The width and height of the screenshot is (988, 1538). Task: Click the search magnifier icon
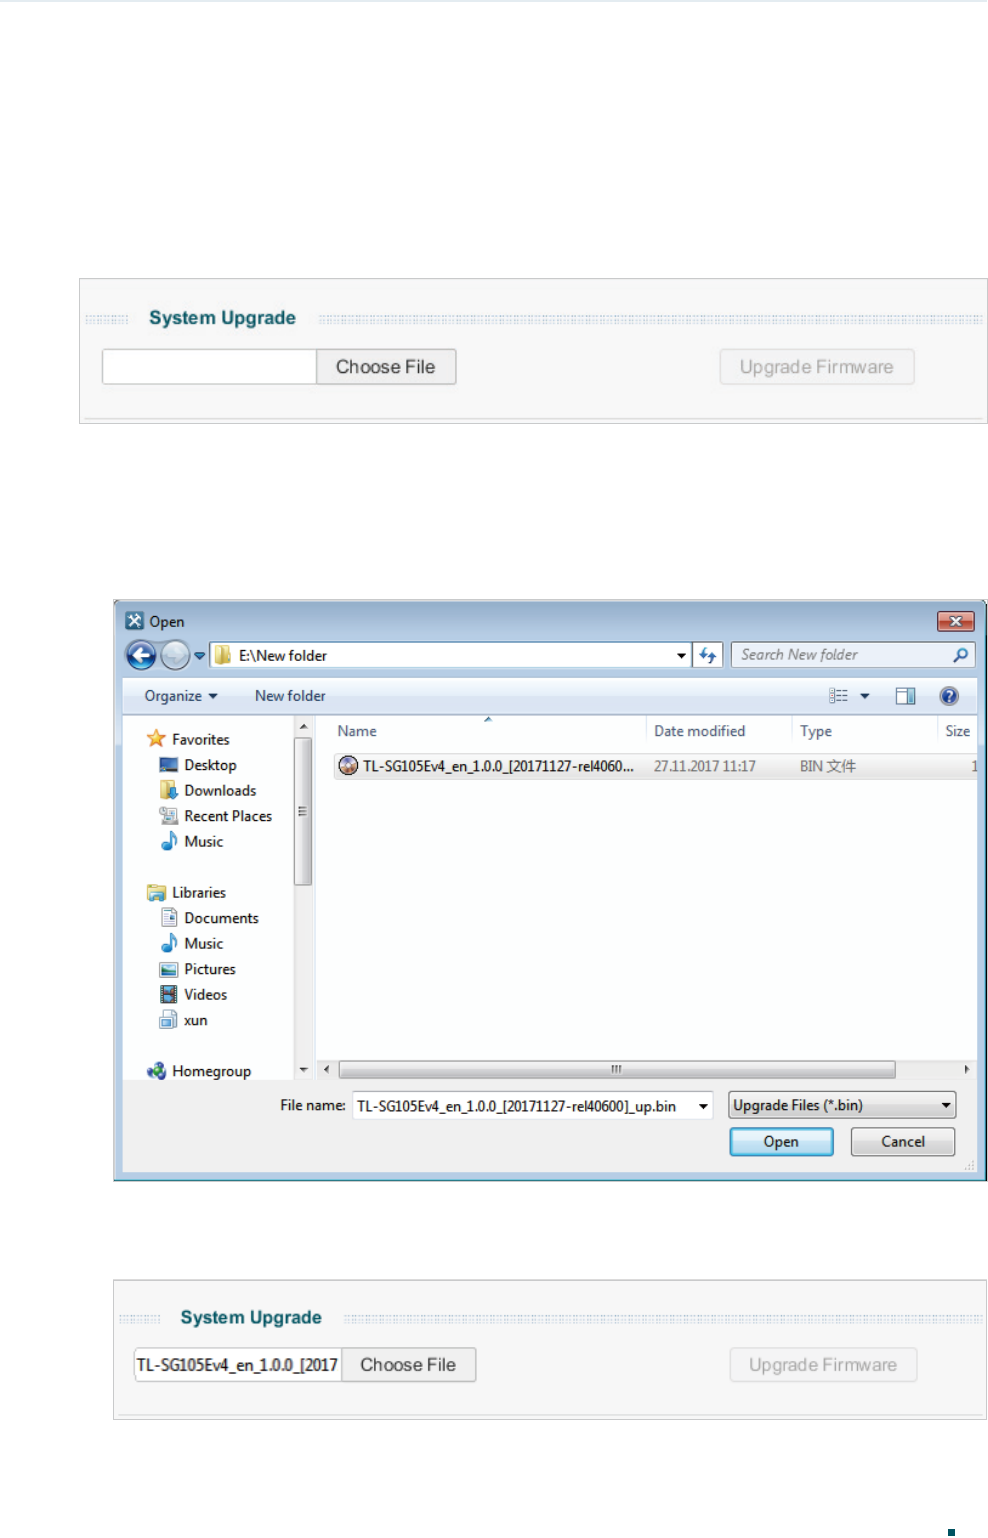pyautogui.click(x=960, y=655)
